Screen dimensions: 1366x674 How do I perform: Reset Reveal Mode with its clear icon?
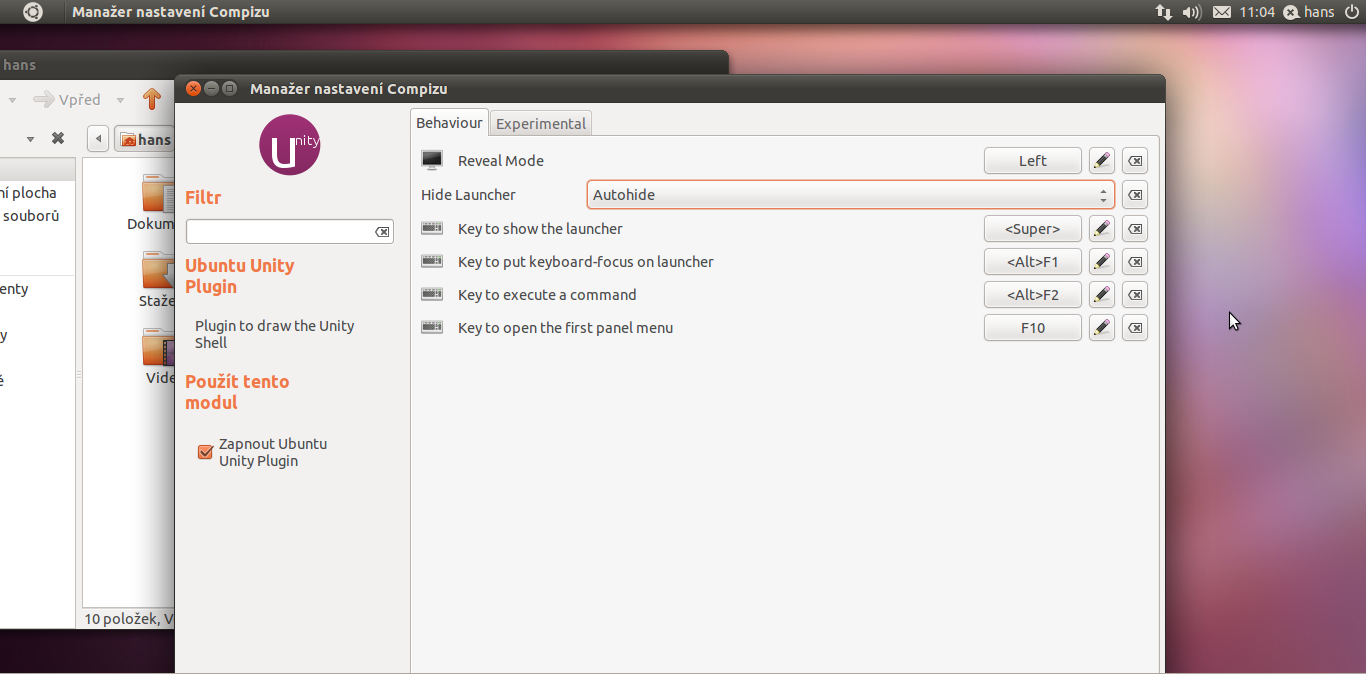coord(1135,161)
